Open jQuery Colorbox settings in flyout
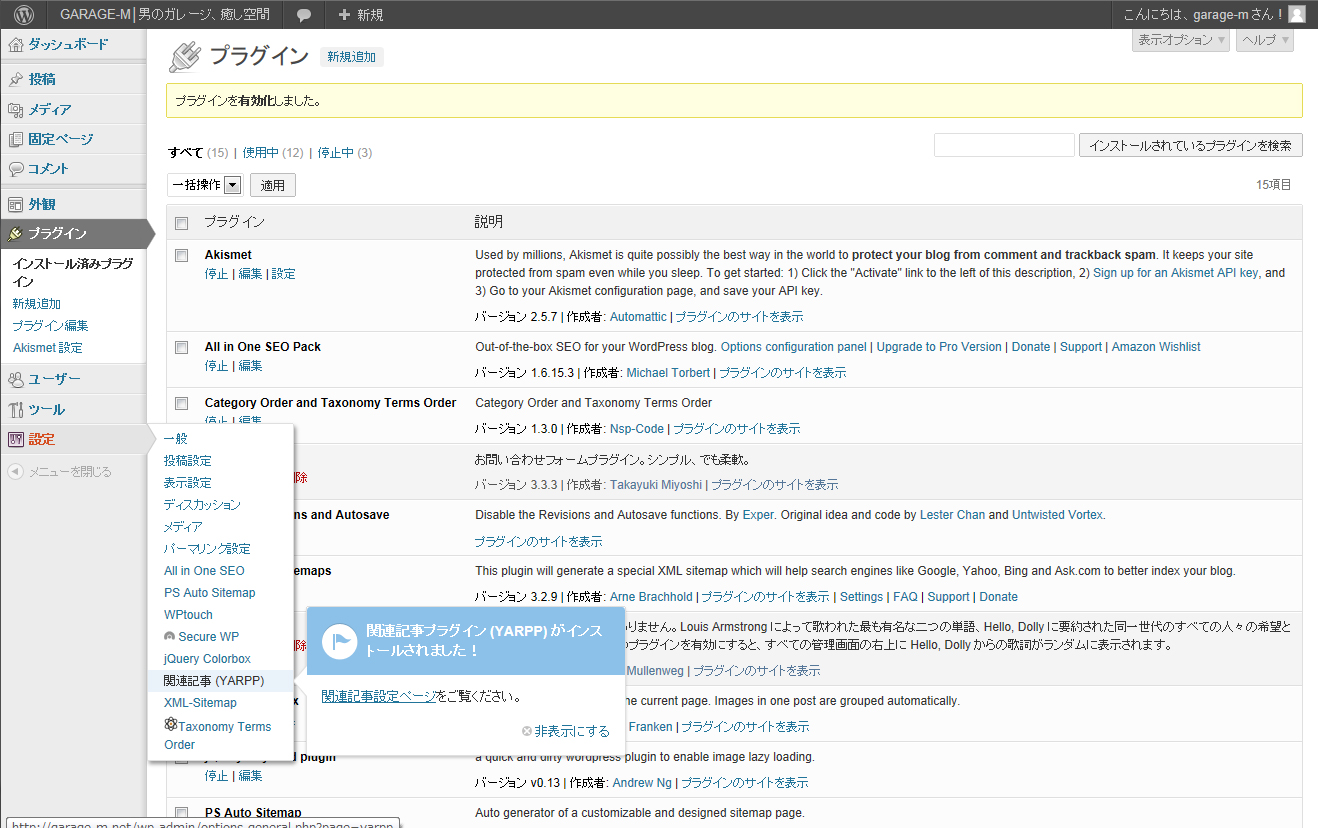1318x828 pixels. [x=207, y=658]
